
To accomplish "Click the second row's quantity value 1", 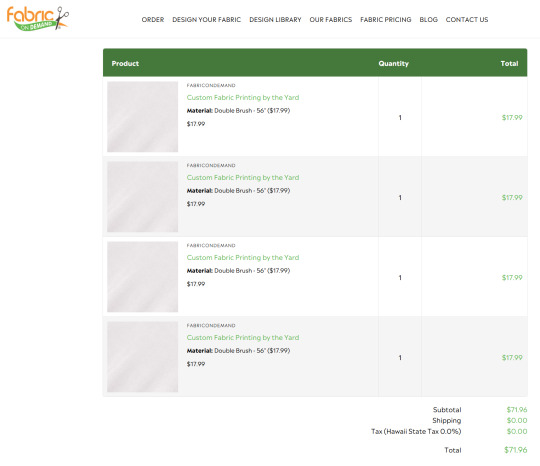I will click(400, 198).
